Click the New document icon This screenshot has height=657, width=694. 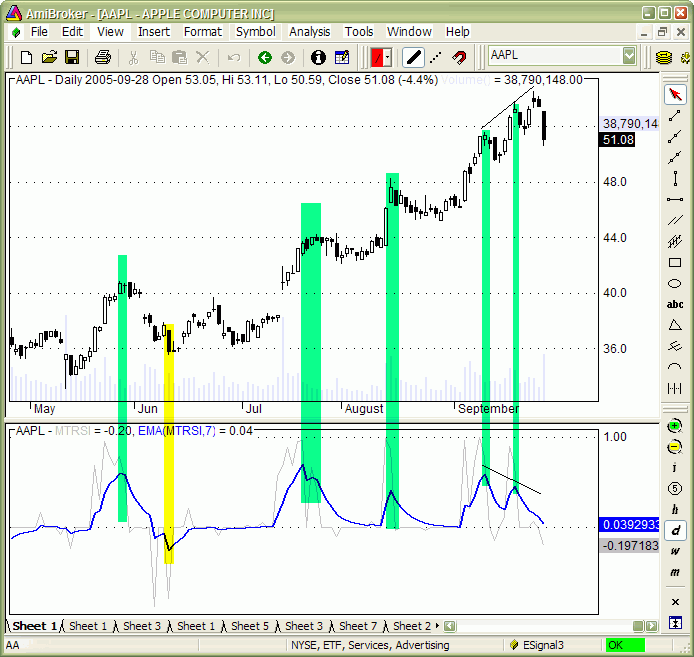[27, 58]
